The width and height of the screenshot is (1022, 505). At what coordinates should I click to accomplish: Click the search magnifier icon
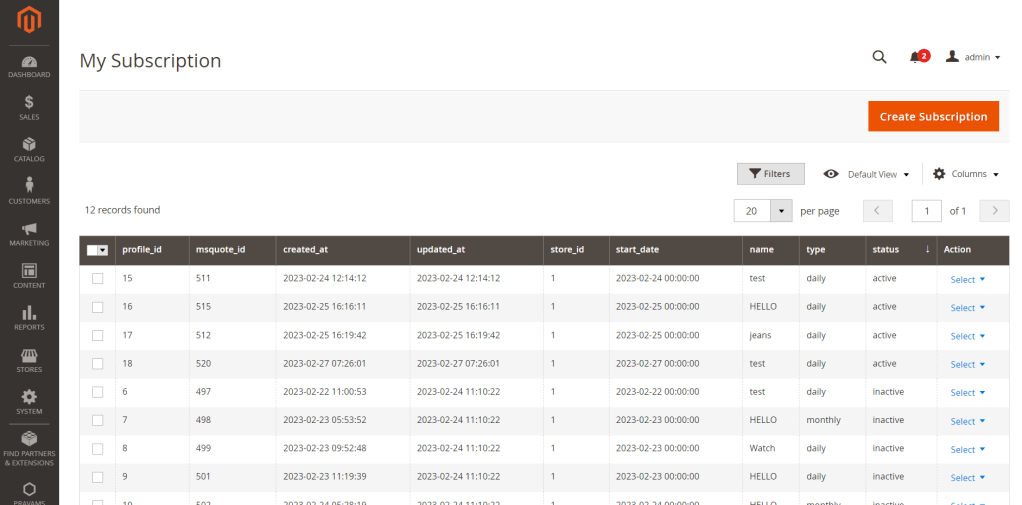(879, 57)
